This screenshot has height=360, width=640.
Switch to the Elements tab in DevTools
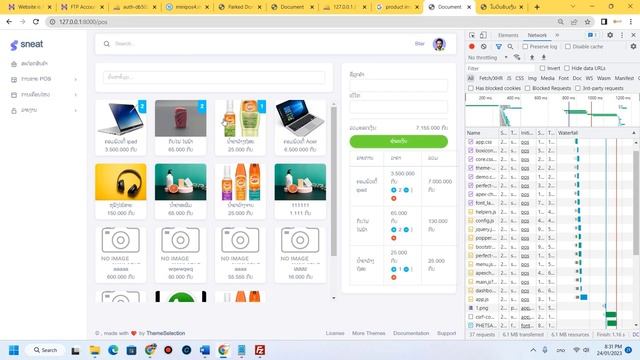tap(508, 35)
